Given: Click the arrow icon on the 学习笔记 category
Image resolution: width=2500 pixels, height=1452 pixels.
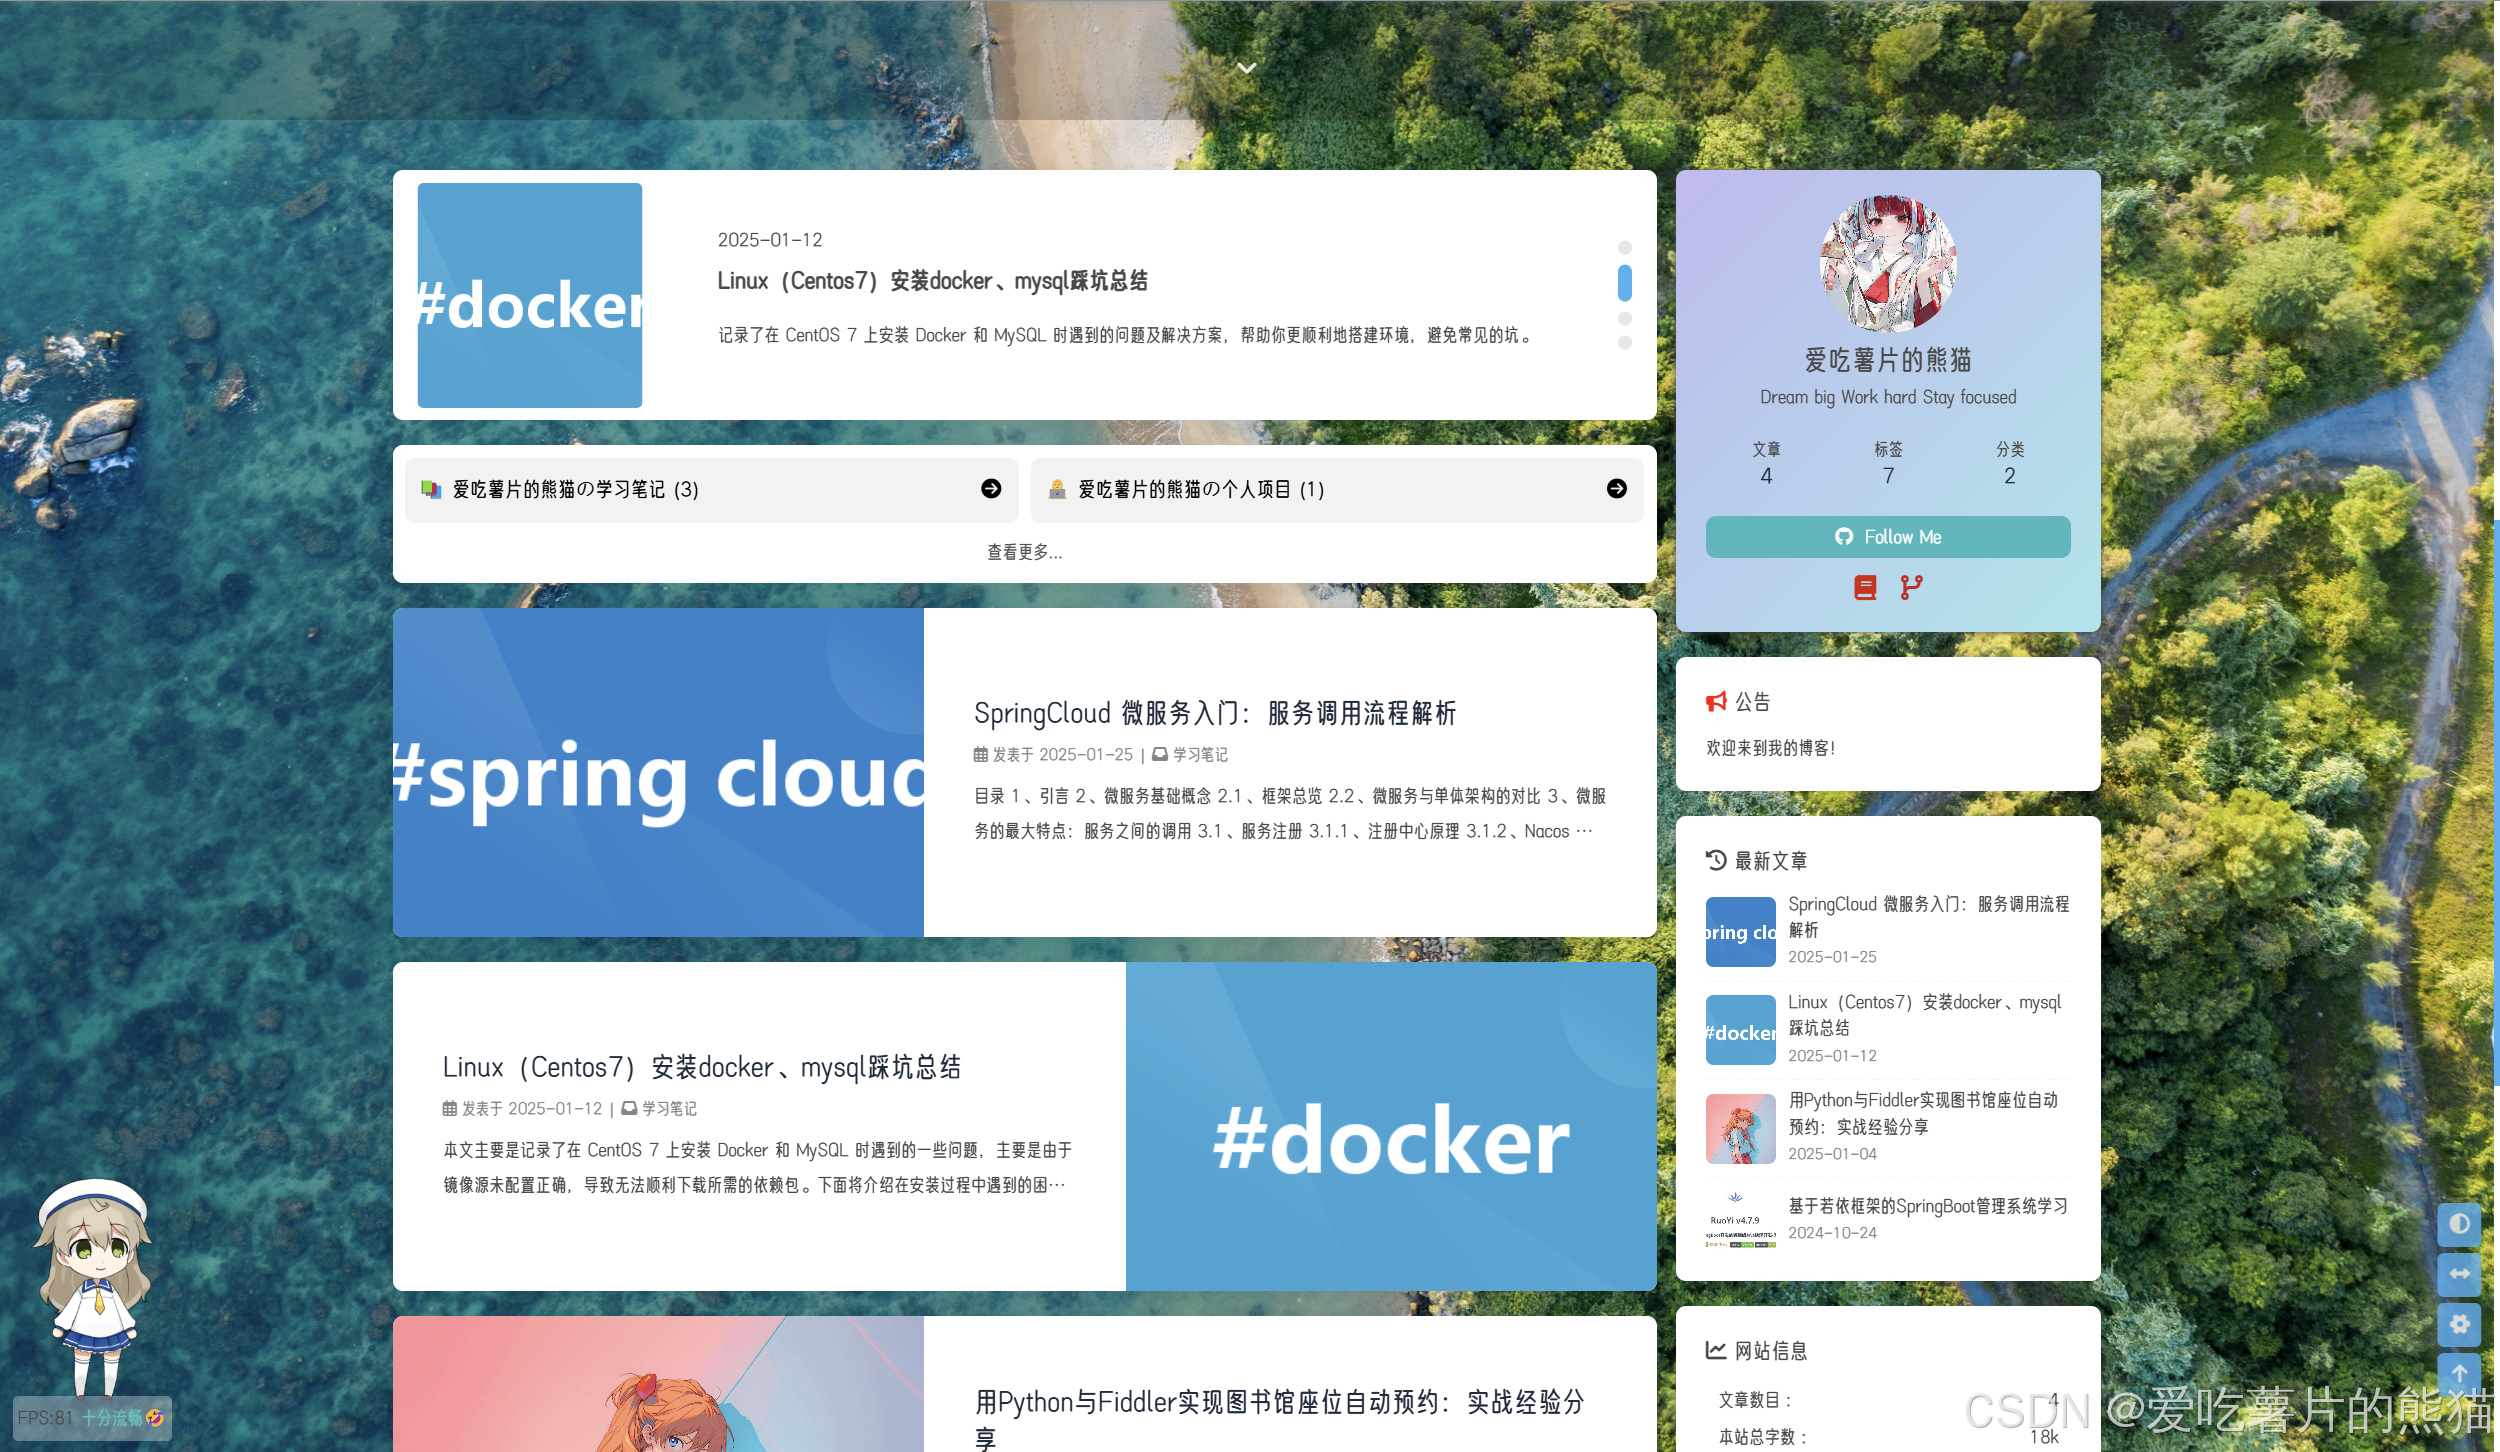Looking at the screenshot, I should (x=991, y=489).
